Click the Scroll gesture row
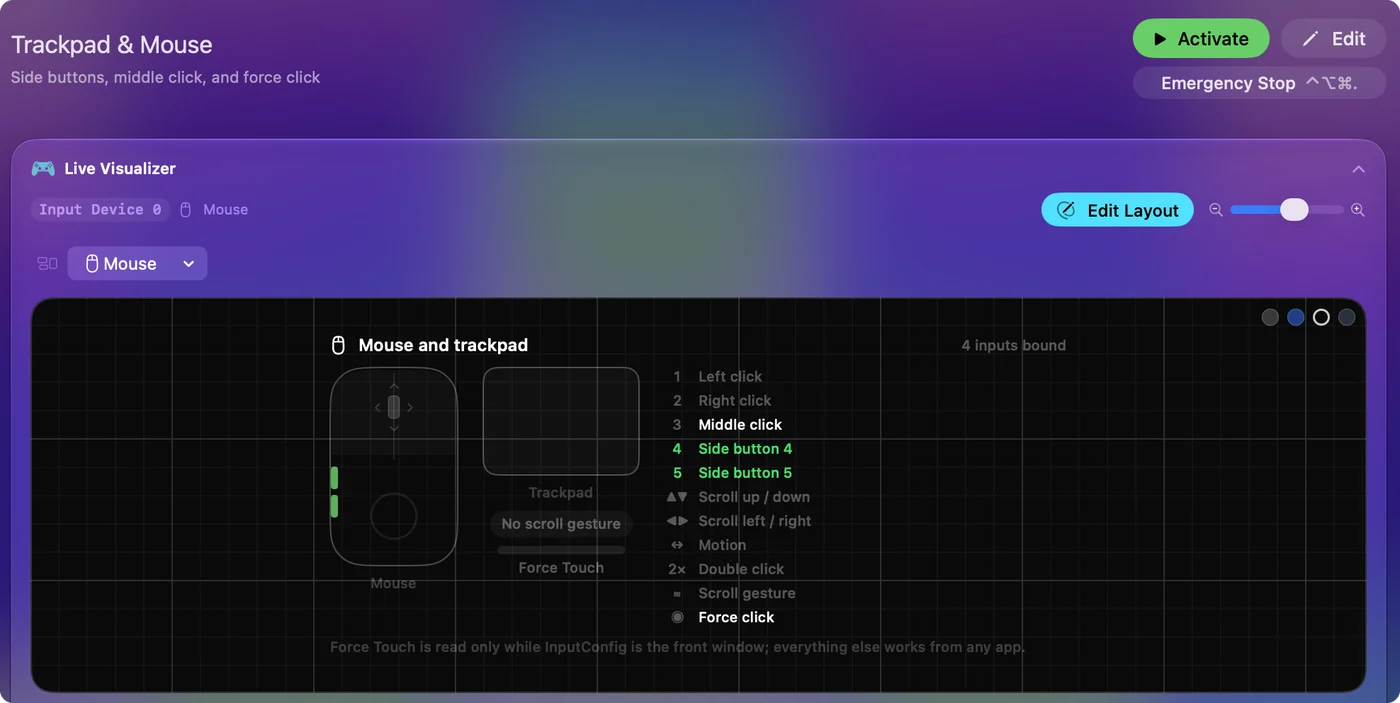 tap(734, 593)
